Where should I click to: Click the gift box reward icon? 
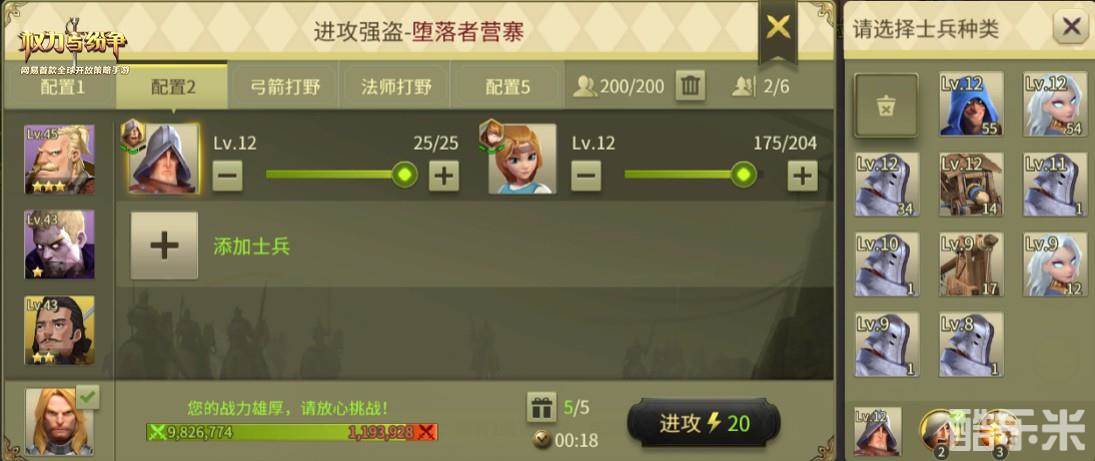tap(541, 407)
